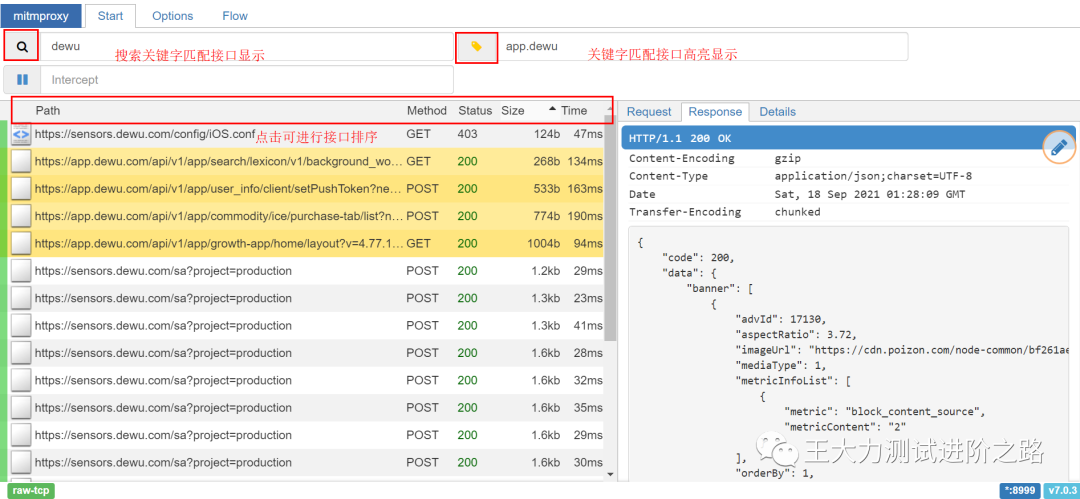Click the Intercept pause icon
The width and height of the screenshot is (1080, 499).
point(22,80)
